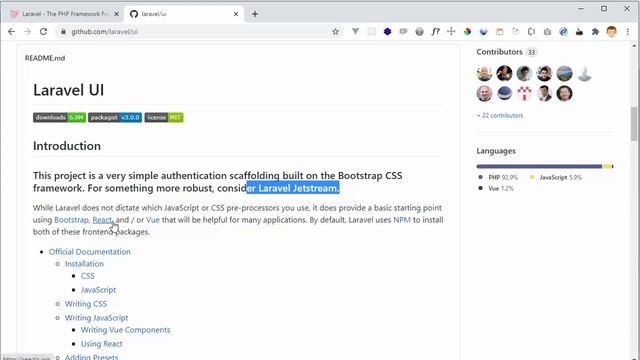This screenshot has width=640, height=360.
Task: Click JavaScript 5.9% language entry
Action: (556, 178)
